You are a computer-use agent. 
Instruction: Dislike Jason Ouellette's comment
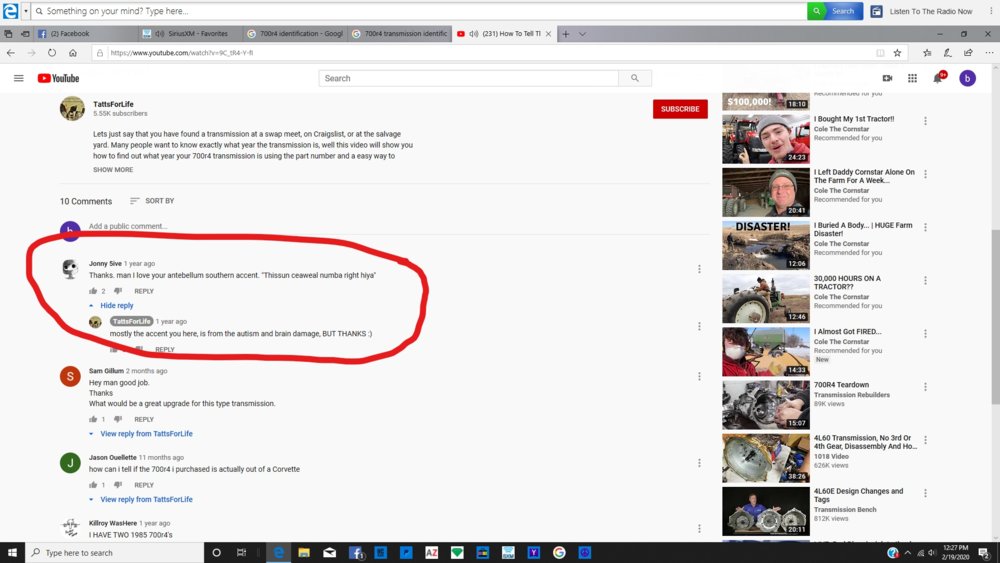coord(117,485)
